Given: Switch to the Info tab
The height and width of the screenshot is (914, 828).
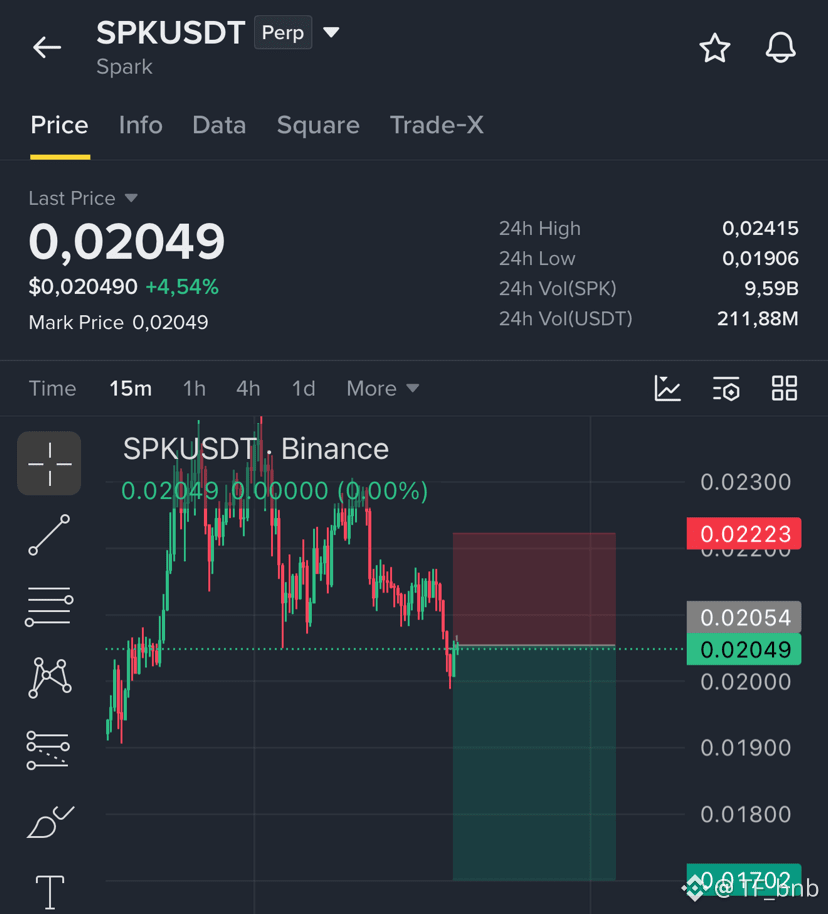Looking at the screenshot, I should [x=141, y=125].
